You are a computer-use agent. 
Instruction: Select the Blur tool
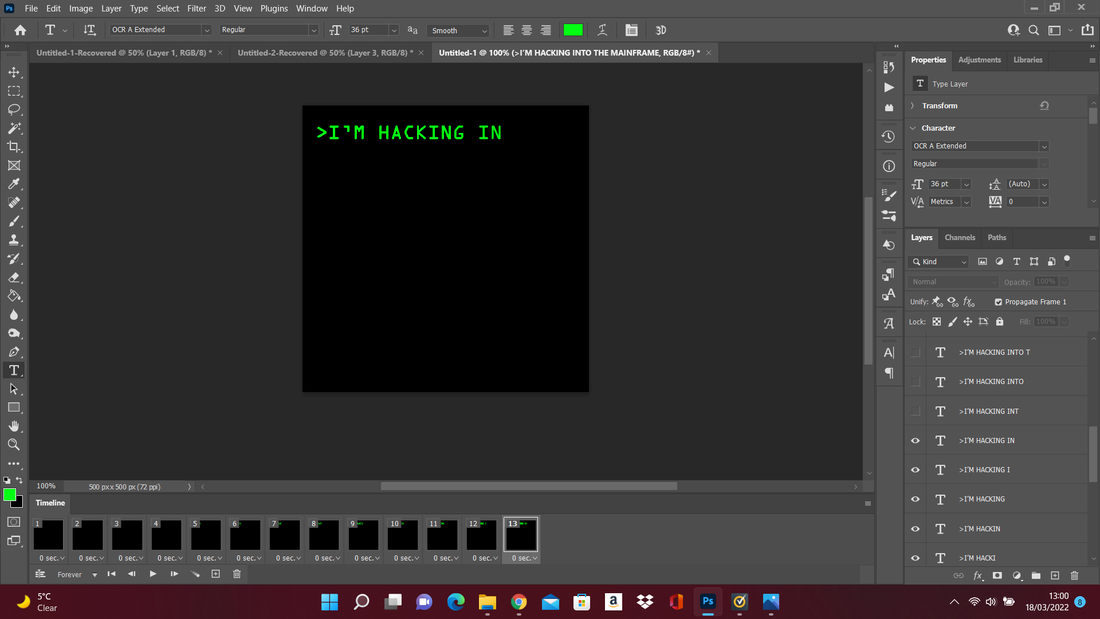(14, 314)
